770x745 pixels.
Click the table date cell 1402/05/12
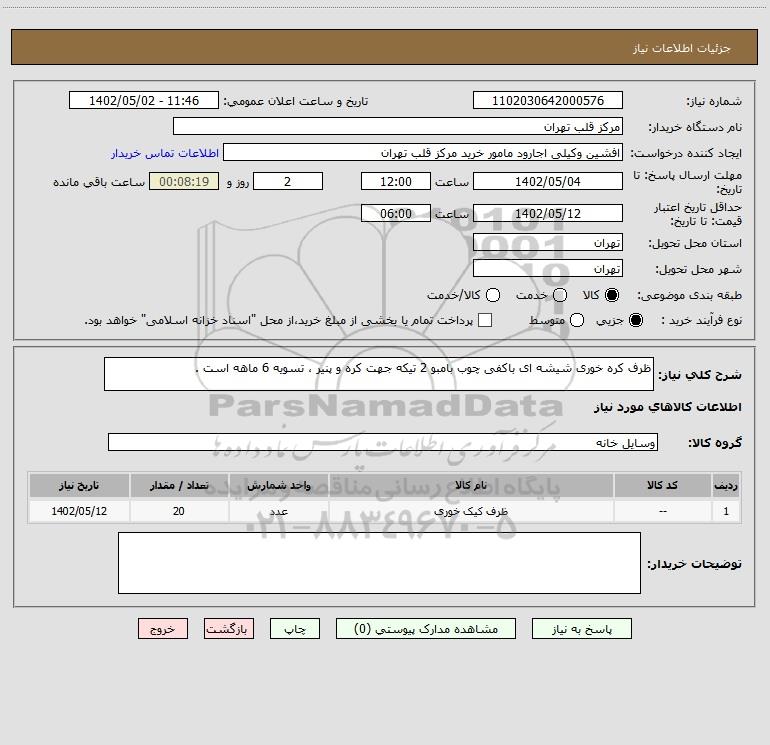point(79,511)
